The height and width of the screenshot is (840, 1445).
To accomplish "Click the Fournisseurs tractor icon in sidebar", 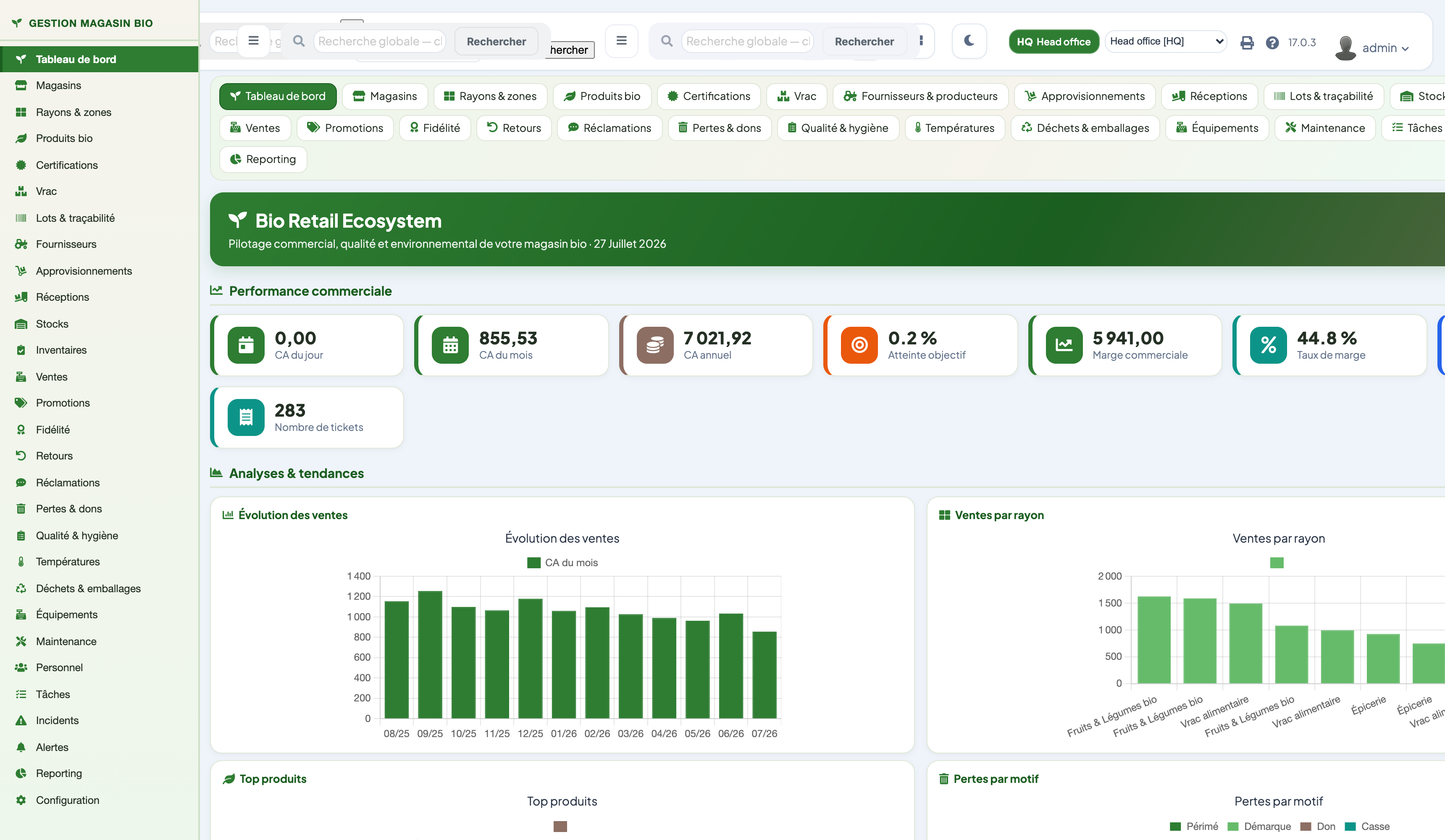I will coord(20,244).
